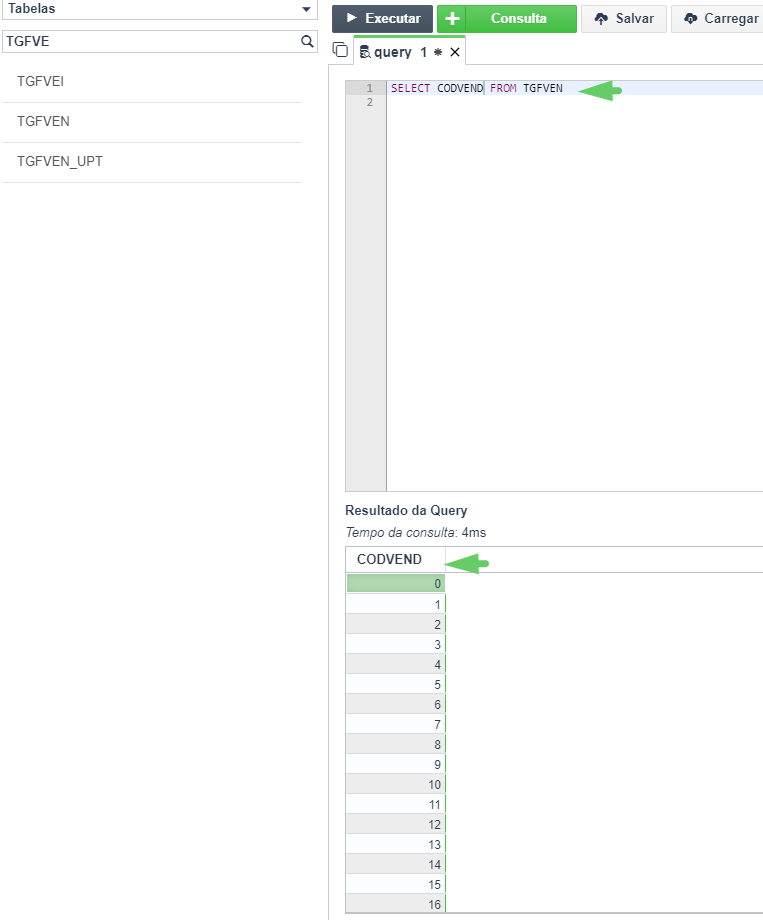This screenshot has width=763, height=920.
Task: Save the query with Salvar
Action: [624, 19]
